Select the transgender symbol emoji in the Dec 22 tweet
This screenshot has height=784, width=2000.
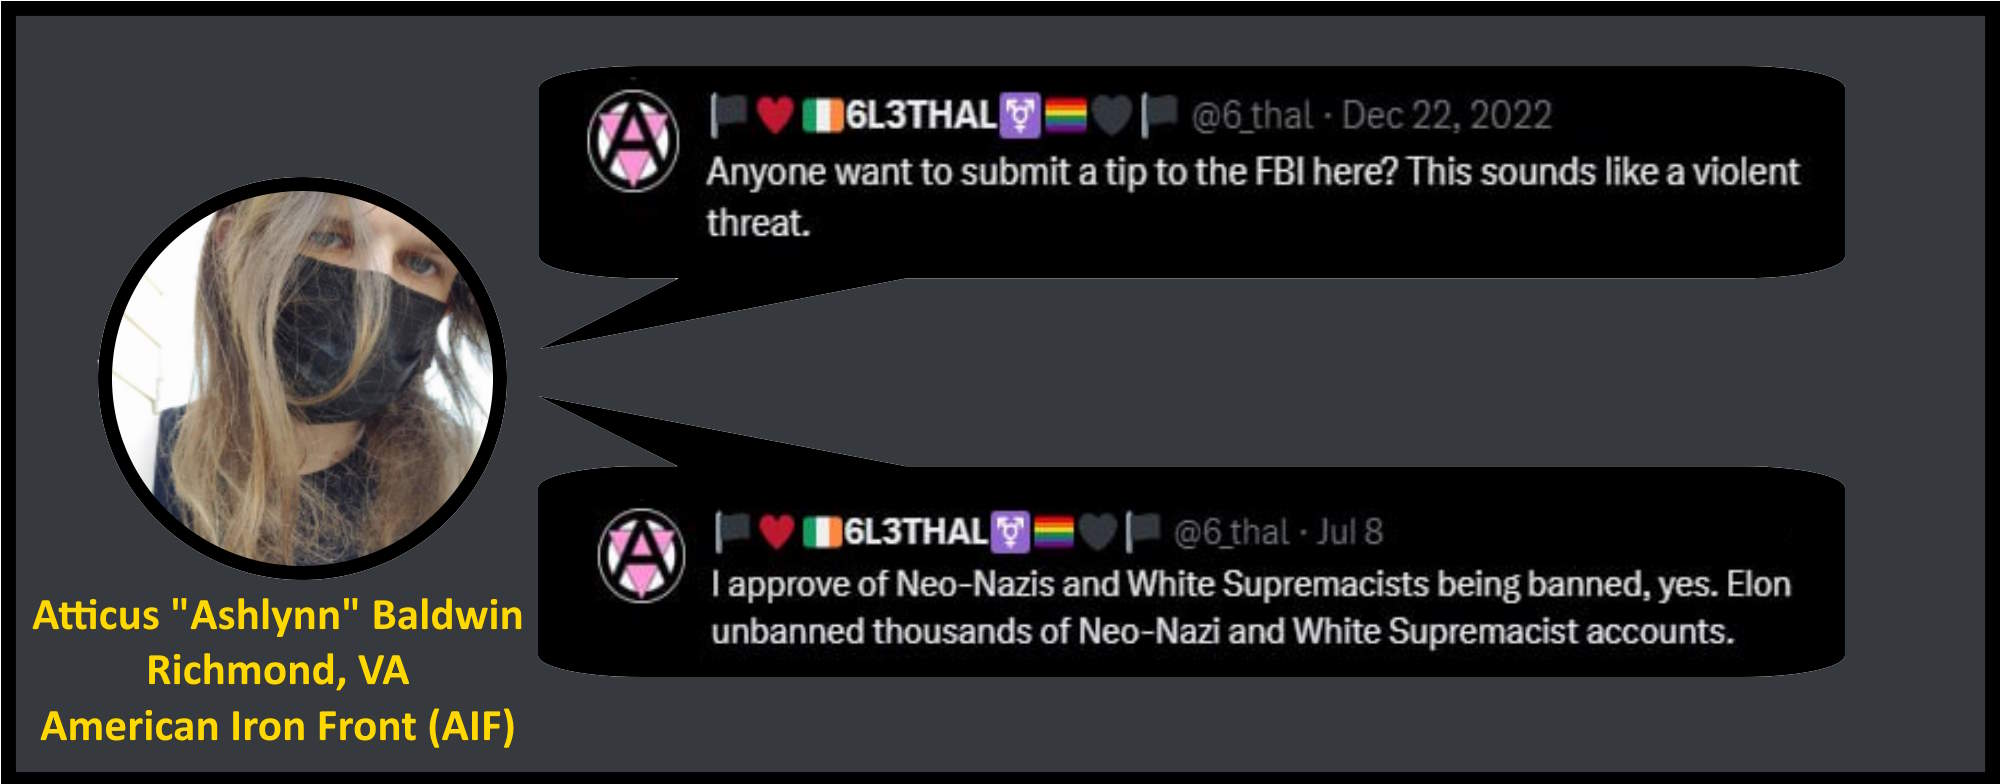[x=1020, y=115]
